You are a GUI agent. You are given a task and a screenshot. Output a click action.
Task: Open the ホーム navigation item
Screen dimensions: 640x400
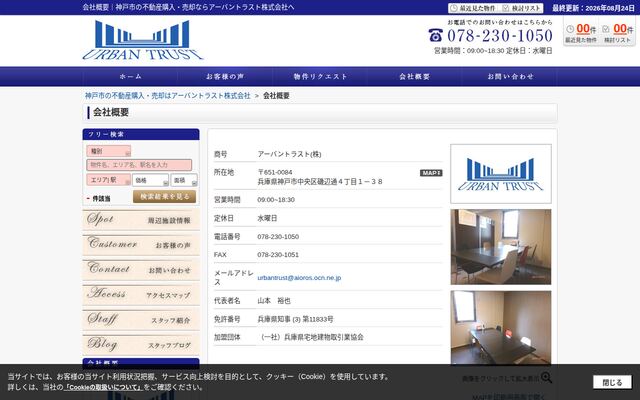(x=131, y=76)
